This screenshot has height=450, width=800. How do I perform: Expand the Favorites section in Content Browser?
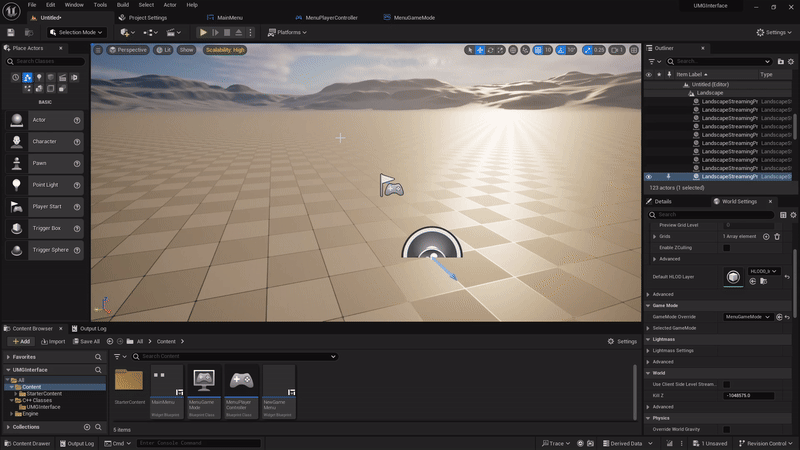[x=8, y=357]
